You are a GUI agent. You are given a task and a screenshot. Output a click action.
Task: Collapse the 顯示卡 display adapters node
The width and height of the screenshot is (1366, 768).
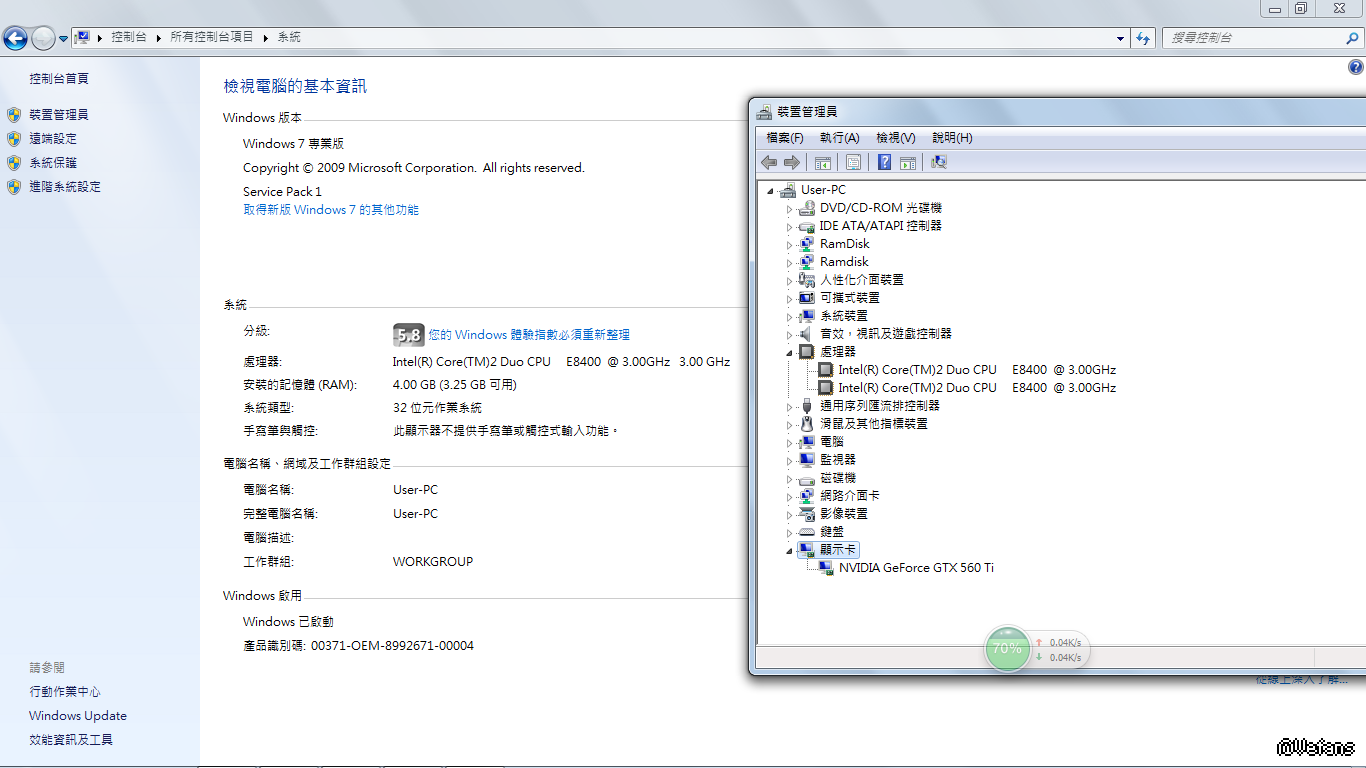coord(789,550)
